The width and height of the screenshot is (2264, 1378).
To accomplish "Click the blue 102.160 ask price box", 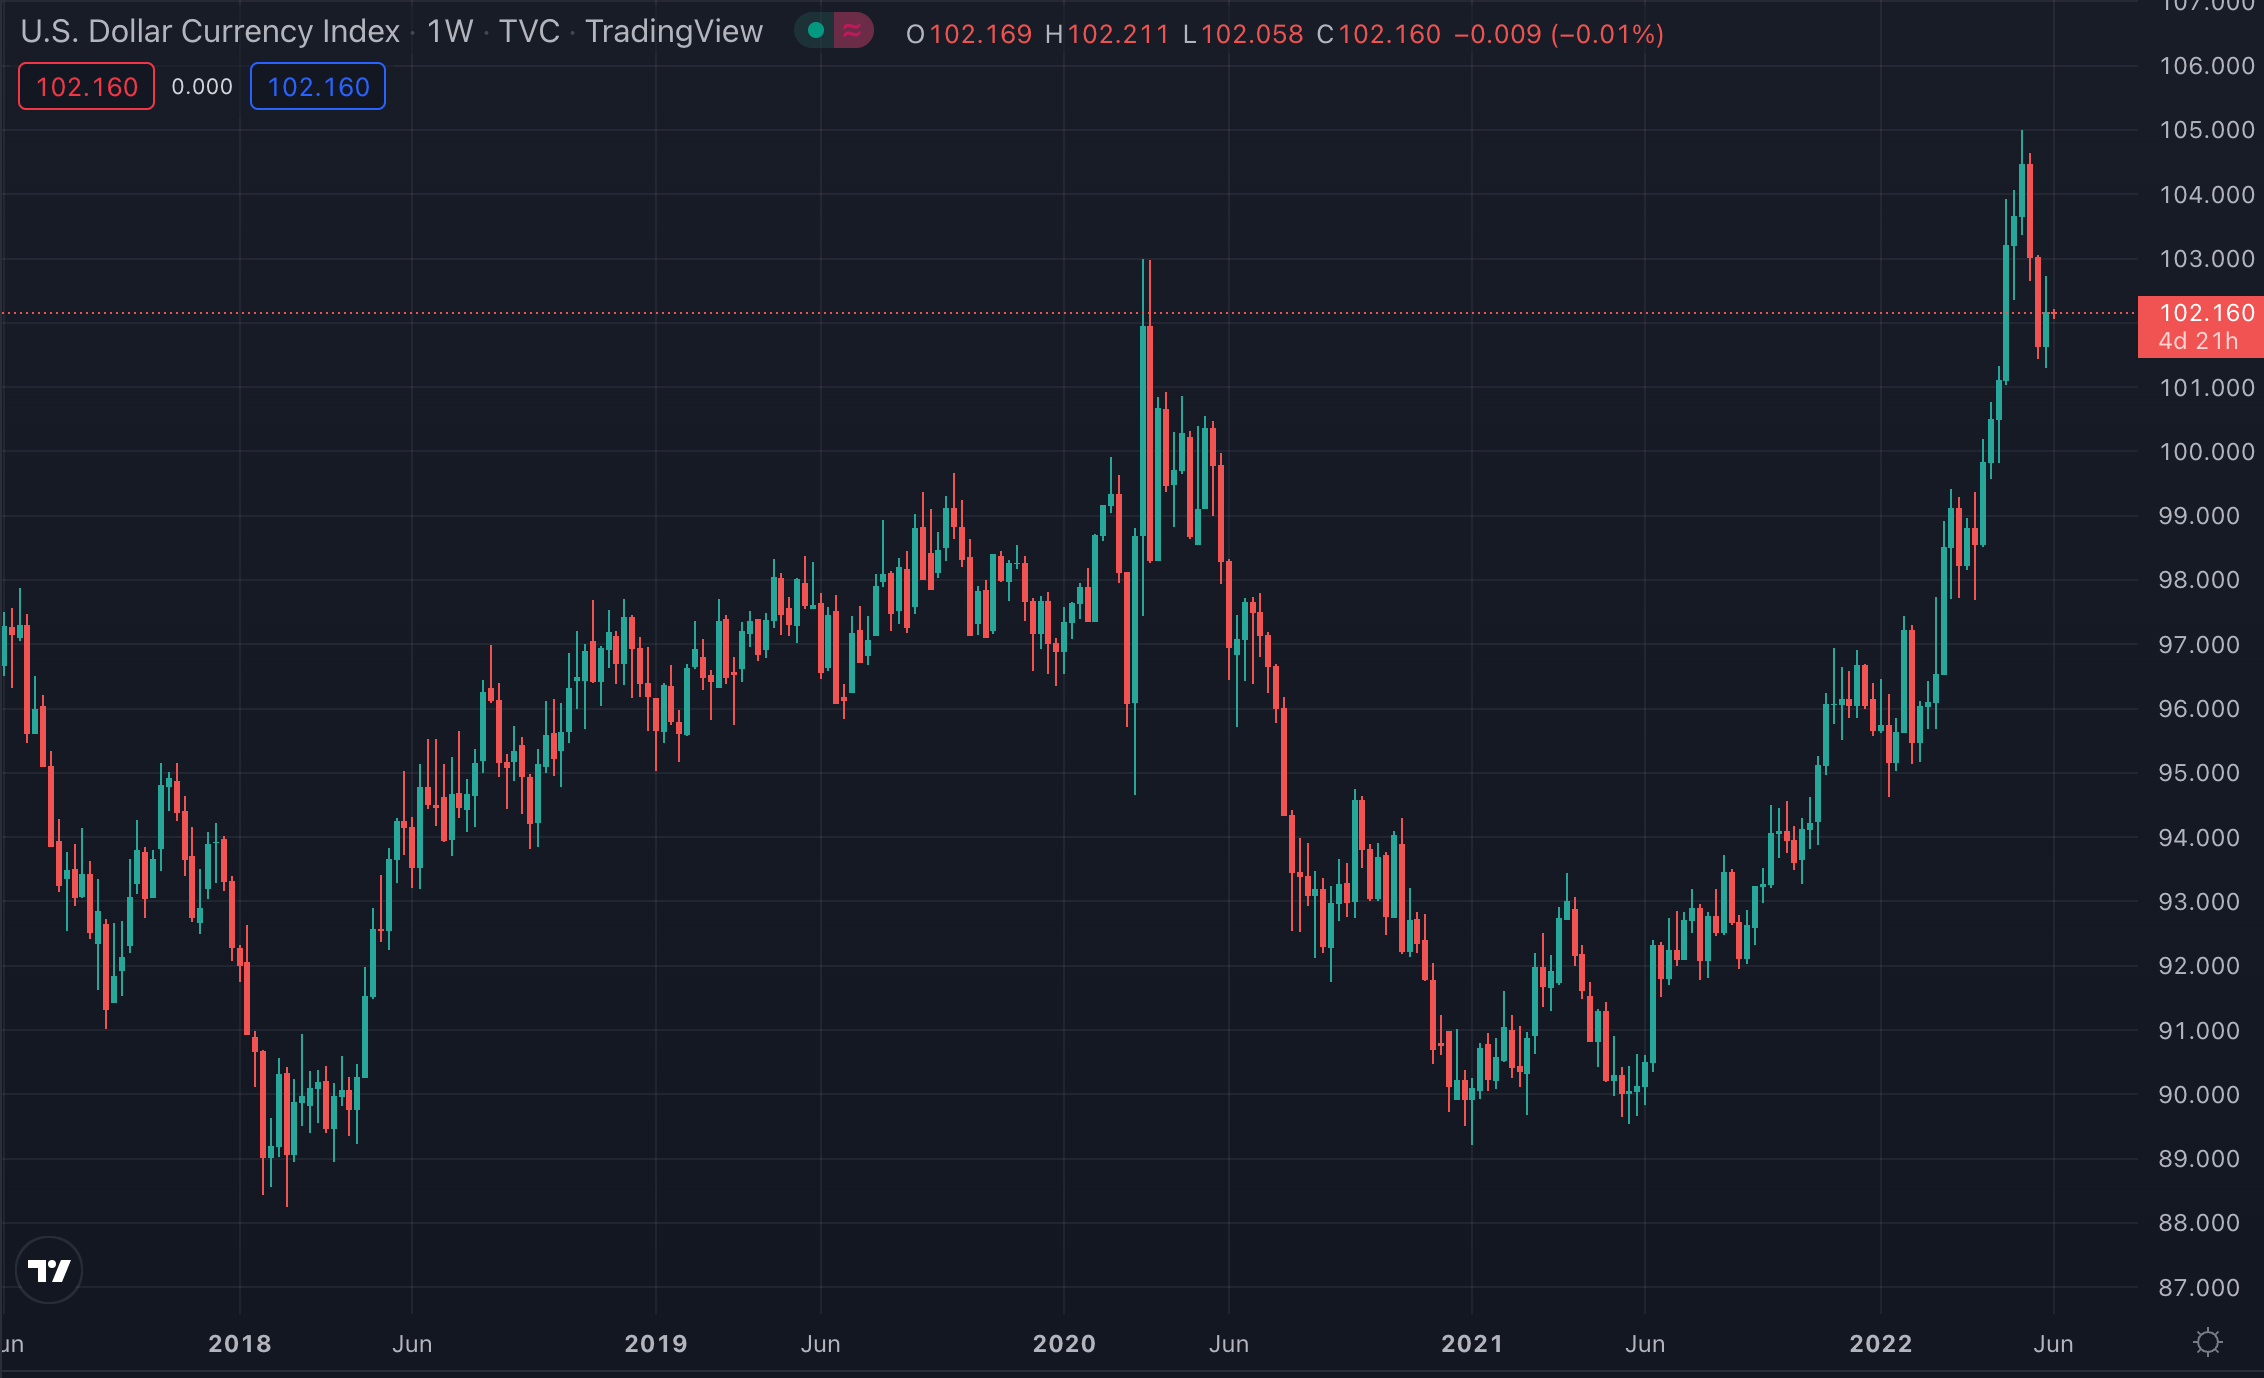I will pyautogui.click(x=318, y=86).
